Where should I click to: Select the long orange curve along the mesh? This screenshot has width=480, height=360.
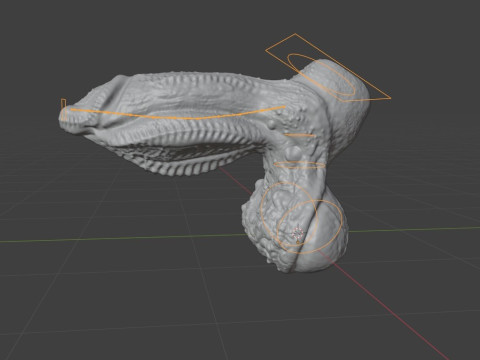178,117
